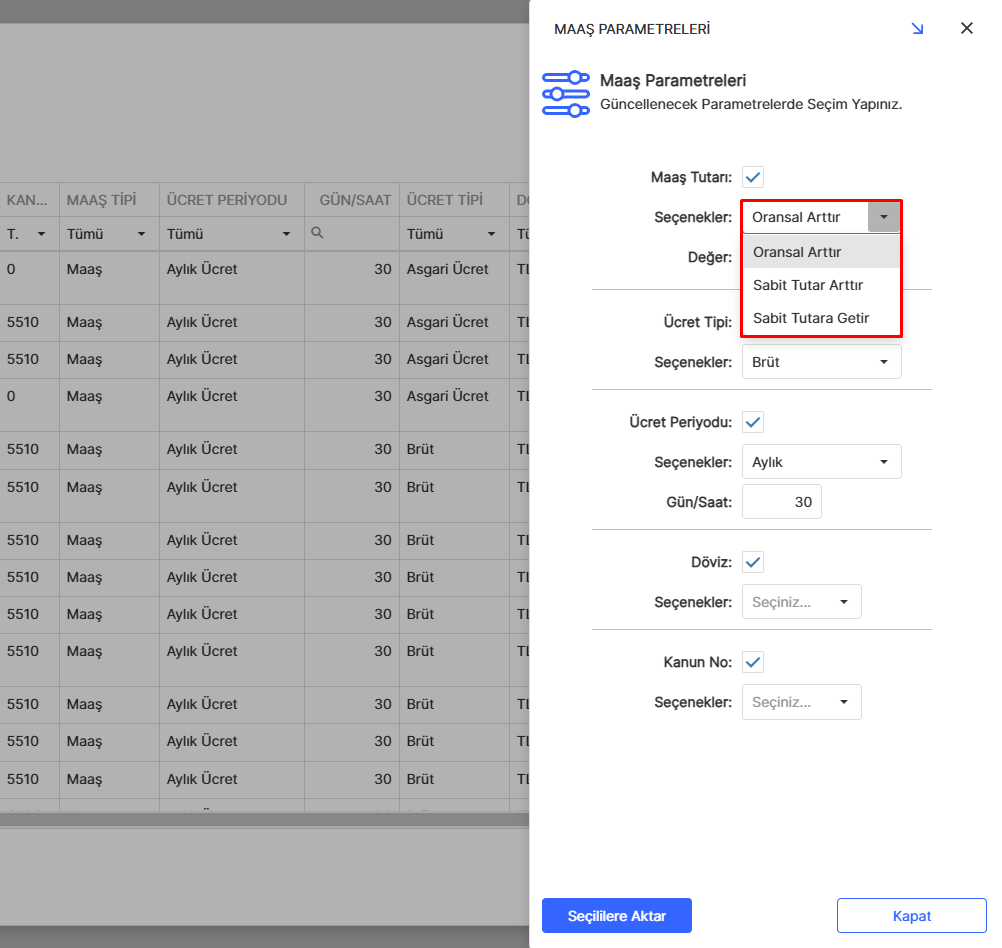The width and height of the screenshot is (1002, 948).
Task: Click the search icon in GÜN/SAAT filter
Action: point(317,233)
